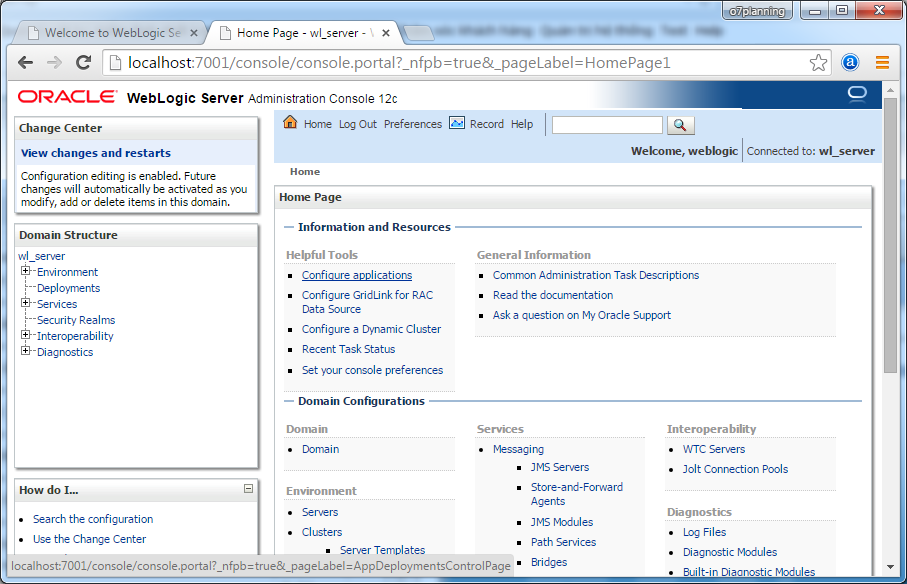Click in the console search field
Viewport: 907px width, 584px height.
coord(607,125)
